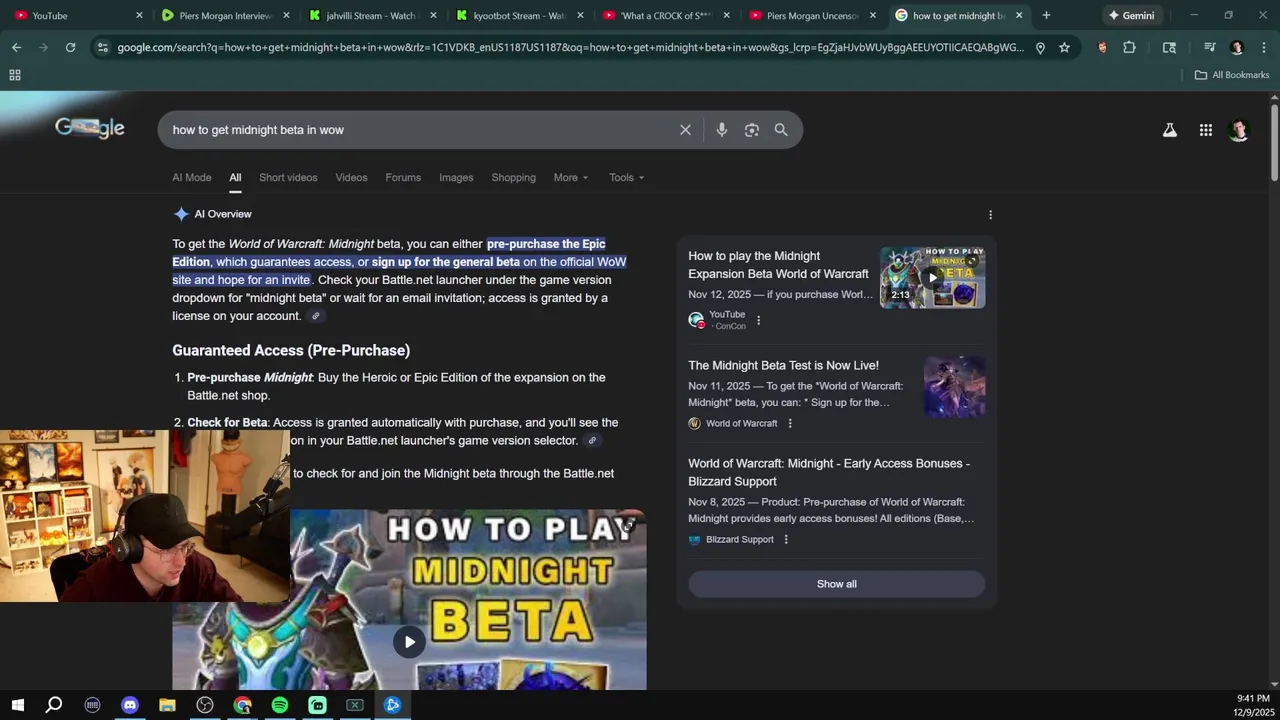Viewport: 1280px width, 720px height.
Task: Open 'Early Access Bonuses - Blizzard Support' link
Action: pyautogui.click(x=829, y=472)
